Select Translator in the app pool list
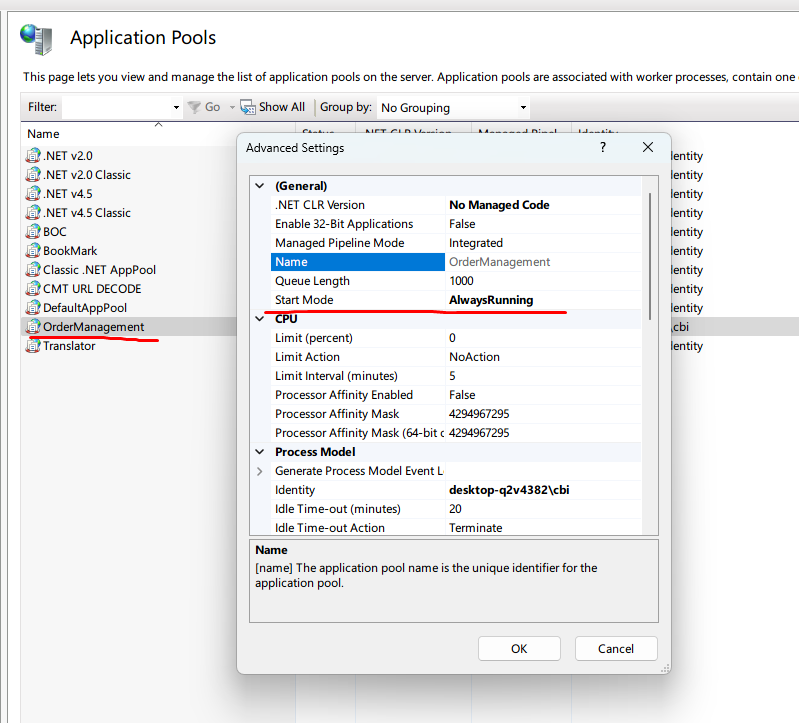Viewport: 799px width, 723px height. (x=69, y=345)
